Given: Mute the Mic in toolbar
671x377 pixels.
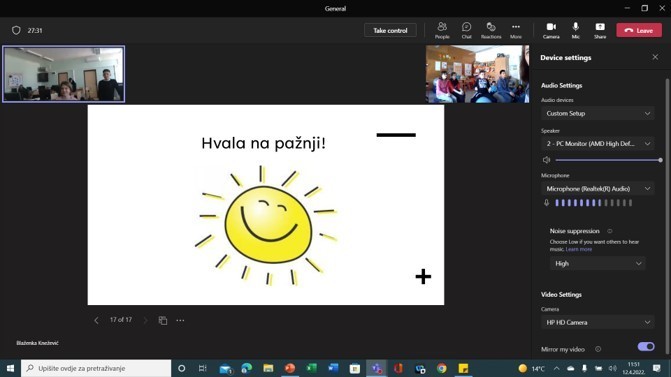Looking at the screenshot, I should [x=576, y=30].
